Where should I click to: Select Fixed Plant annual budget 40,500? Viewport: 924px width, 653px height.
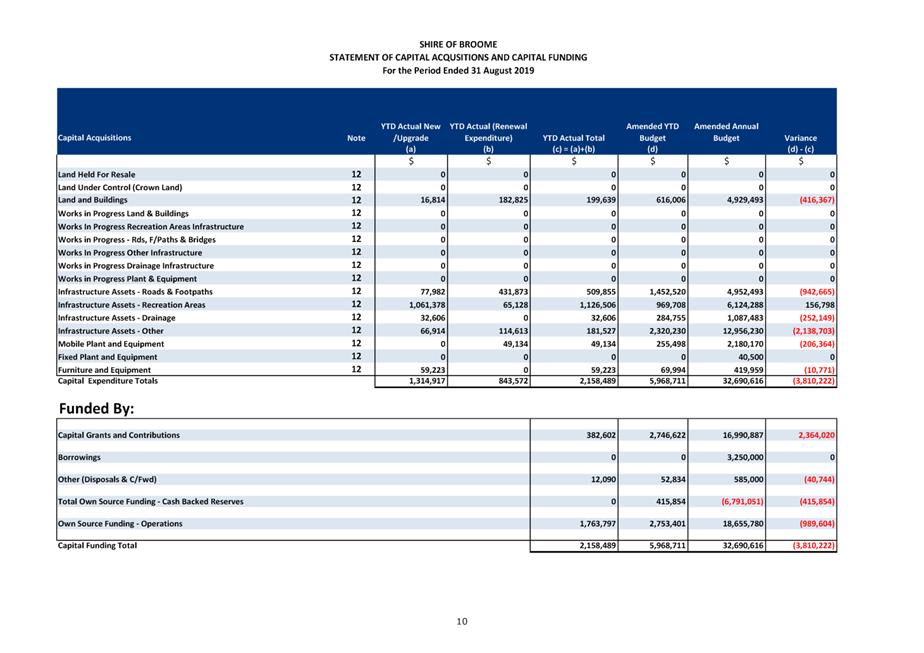pos(751,357)
